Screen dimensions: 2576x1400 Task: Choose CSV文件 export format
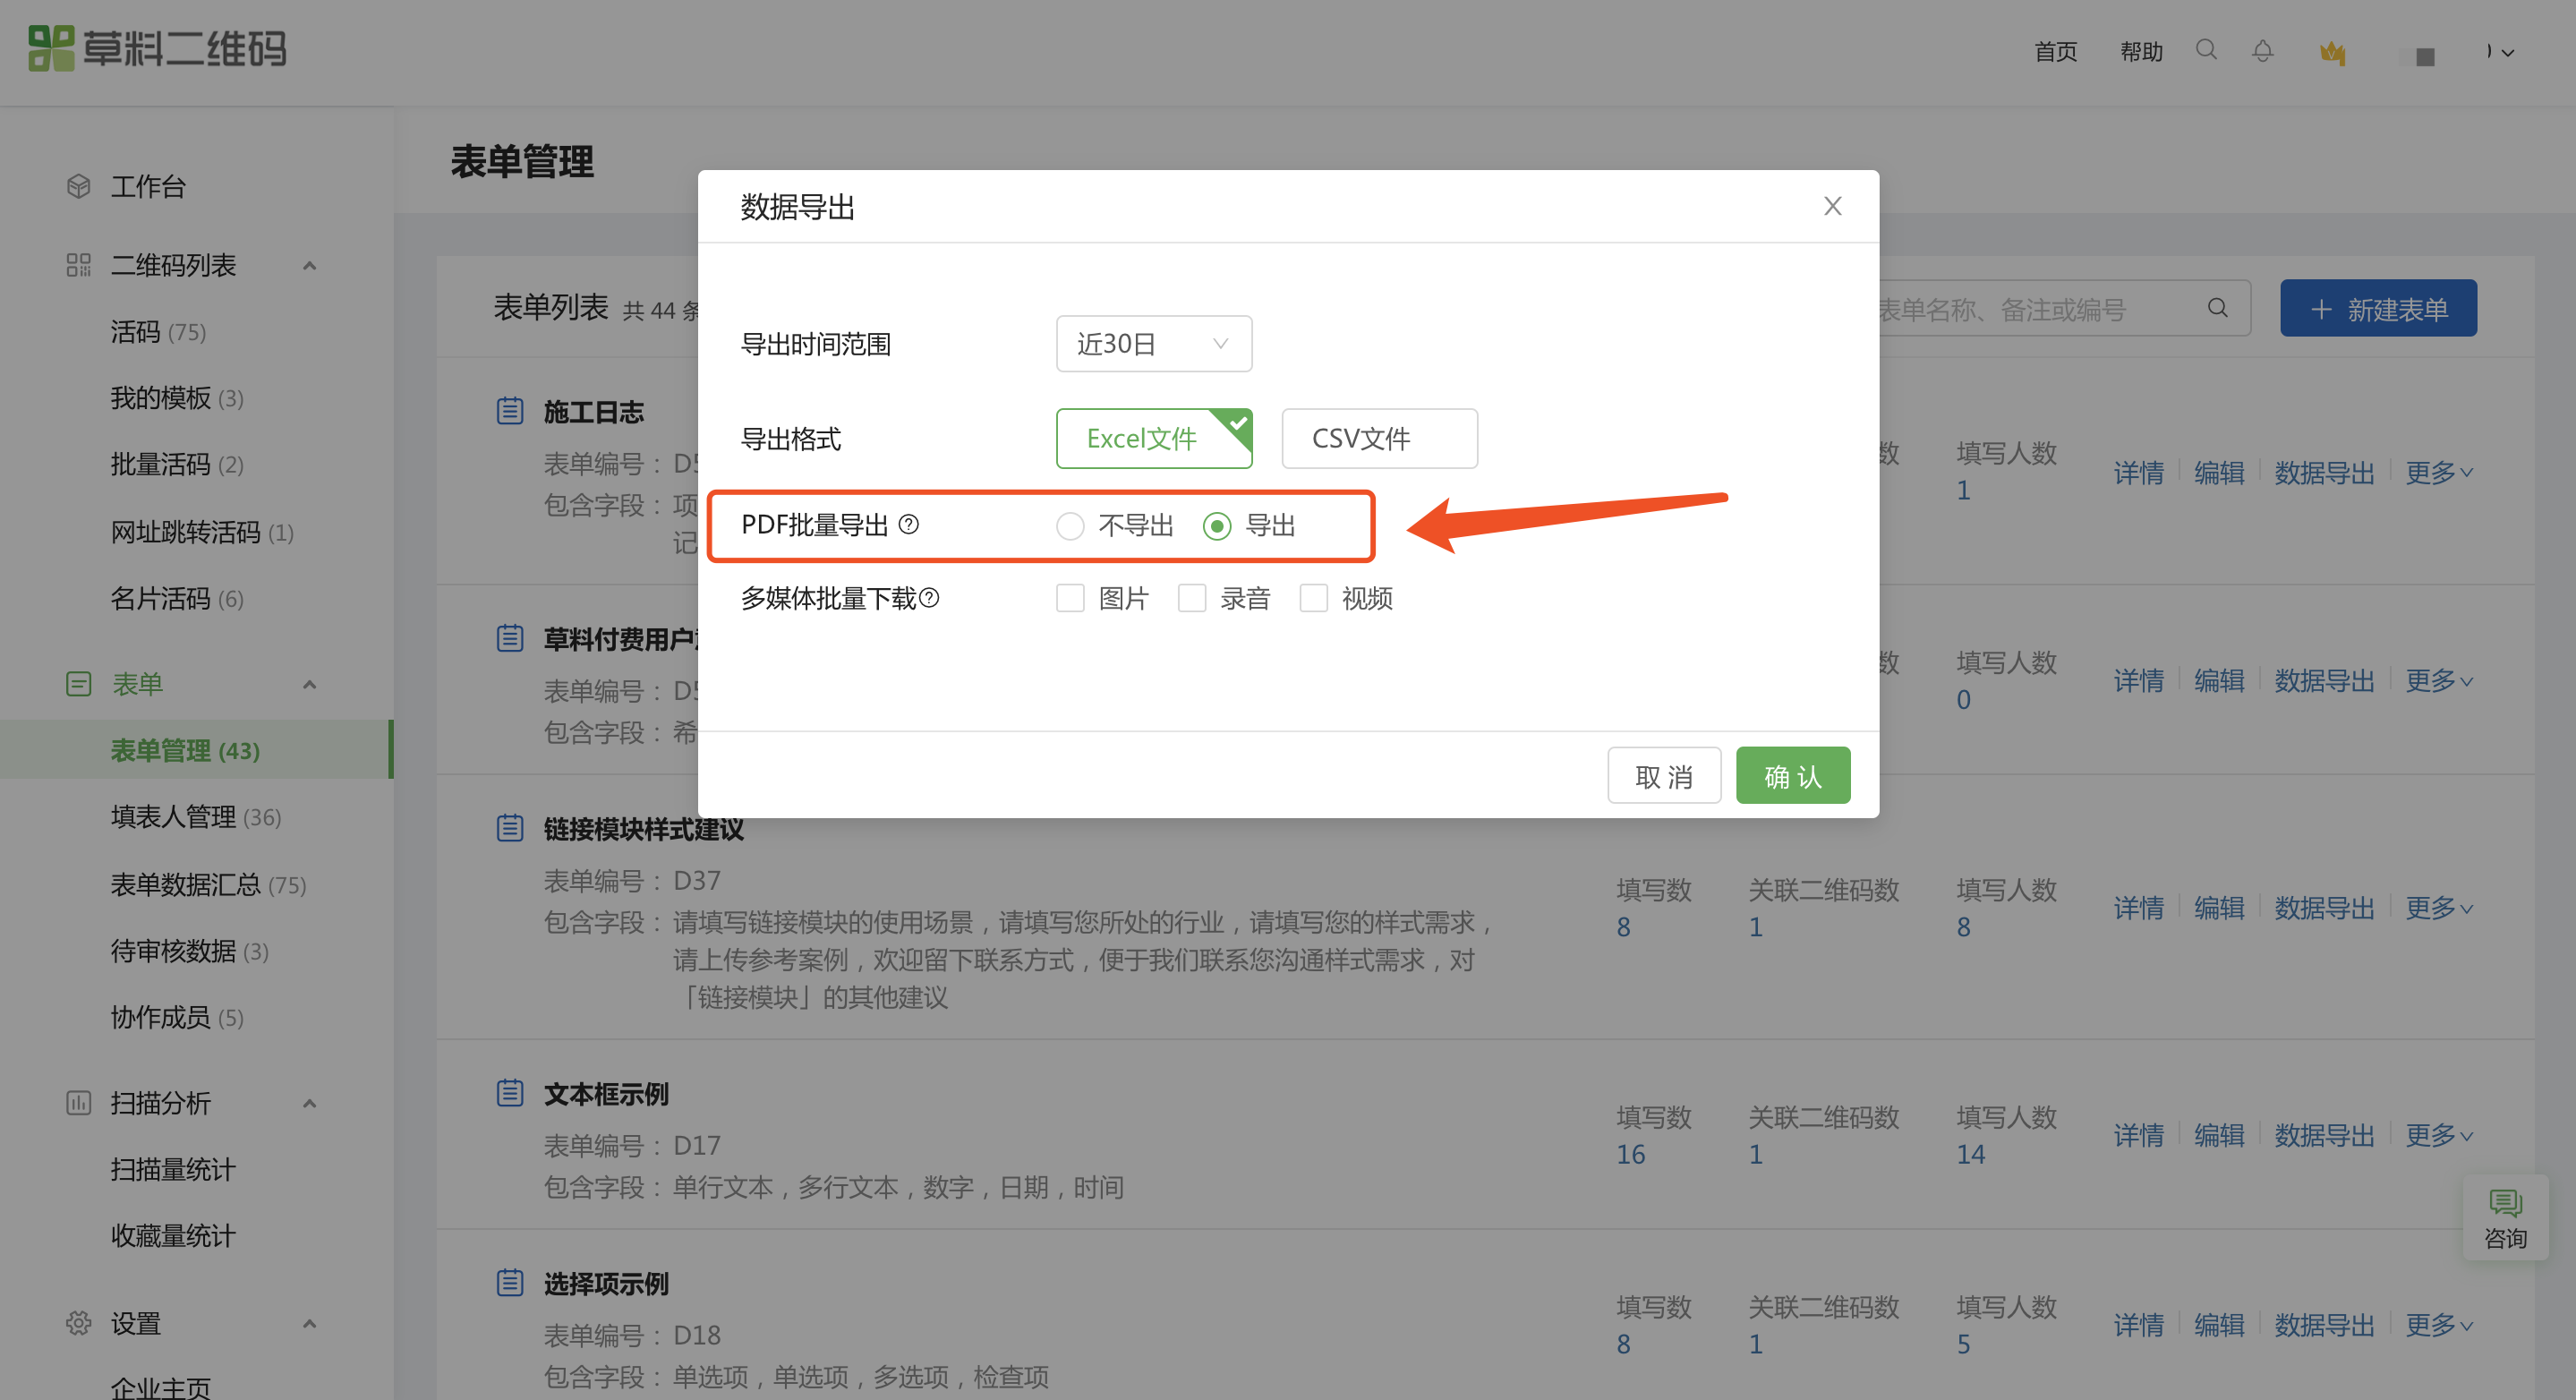point(1379,438)
